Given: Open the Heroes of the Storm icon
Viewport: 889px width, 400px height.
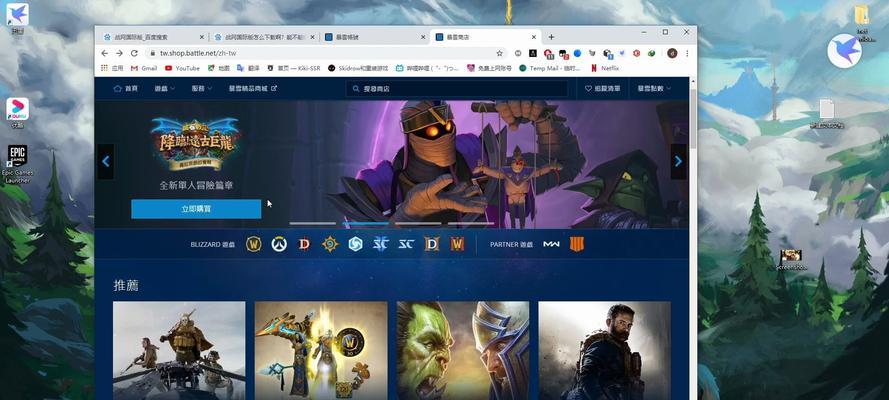Looking at the screenshot, I should click(x=355, y=244).
